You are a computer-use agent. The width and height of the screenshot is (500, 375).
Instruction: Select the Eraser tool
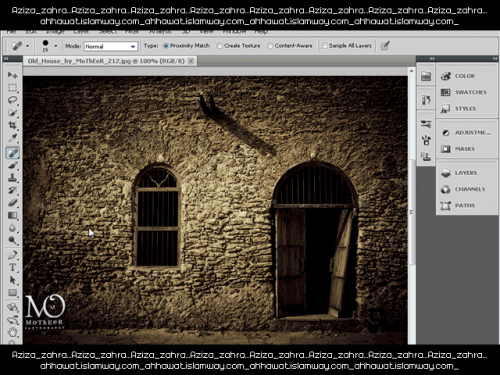pyautogui.click(x=13, y=203)
